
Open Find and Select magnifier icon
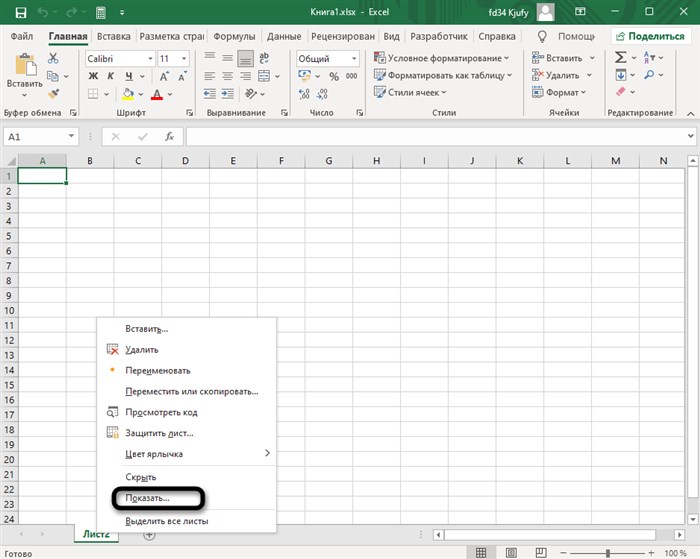pyautogui.click(x=649, y=75)
